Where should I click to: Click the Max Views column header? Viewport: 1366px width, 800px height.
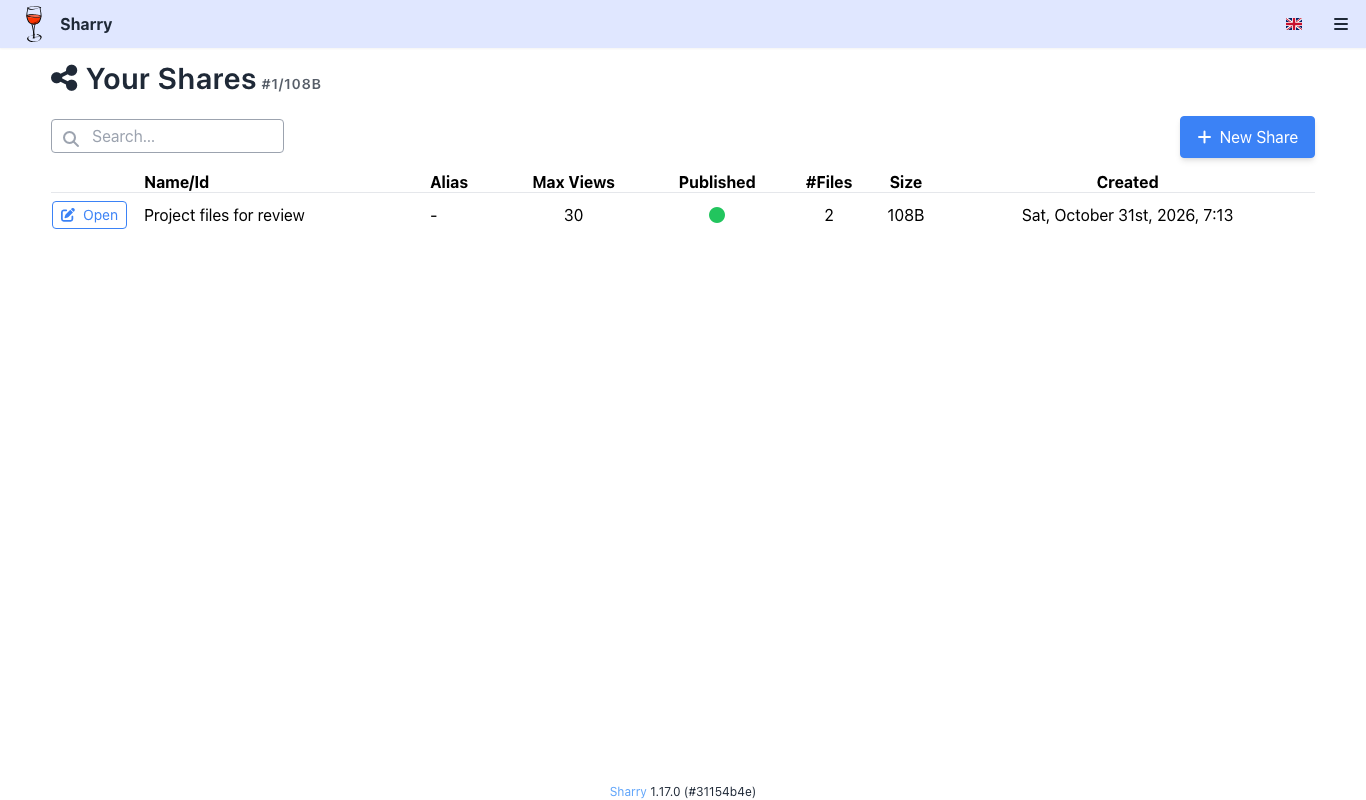[573, 182]
